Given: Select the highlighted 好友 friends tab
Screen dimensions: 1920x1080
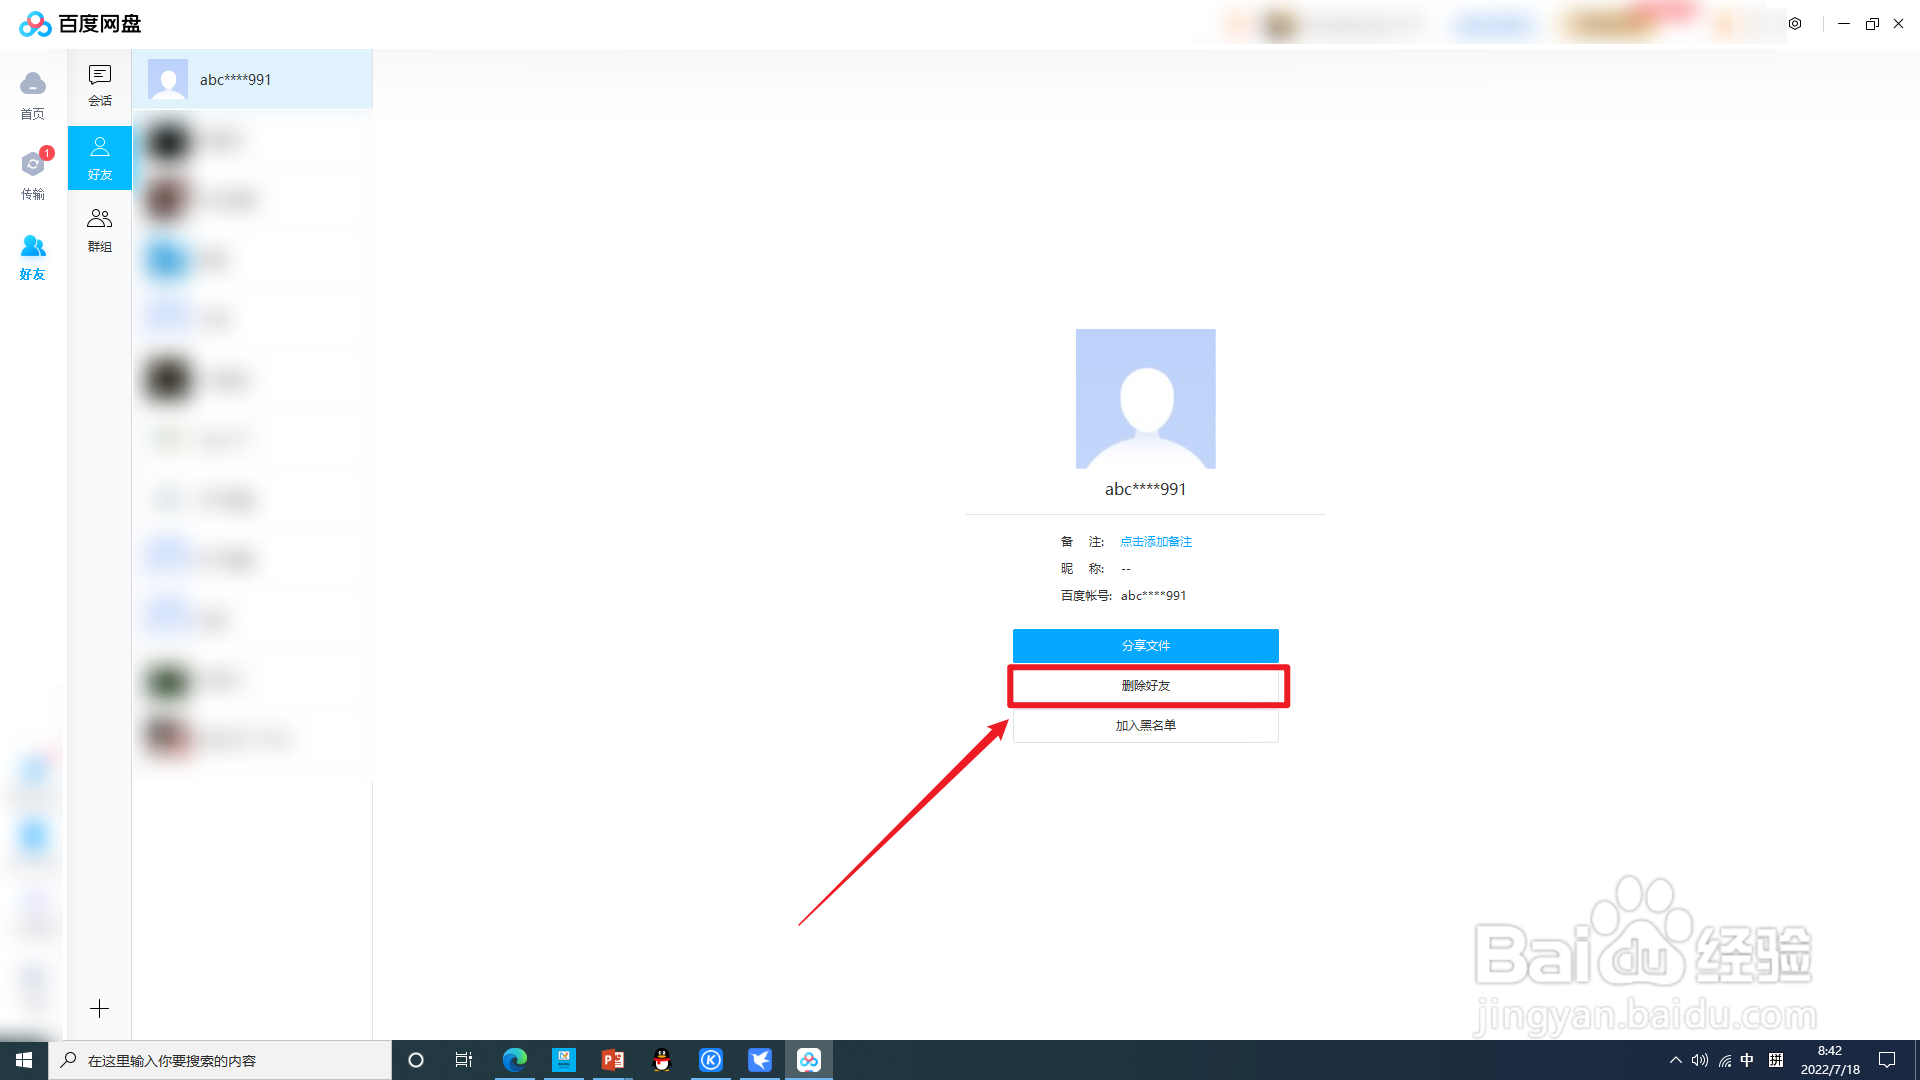Looking at the screenshot, I should 99,157.
